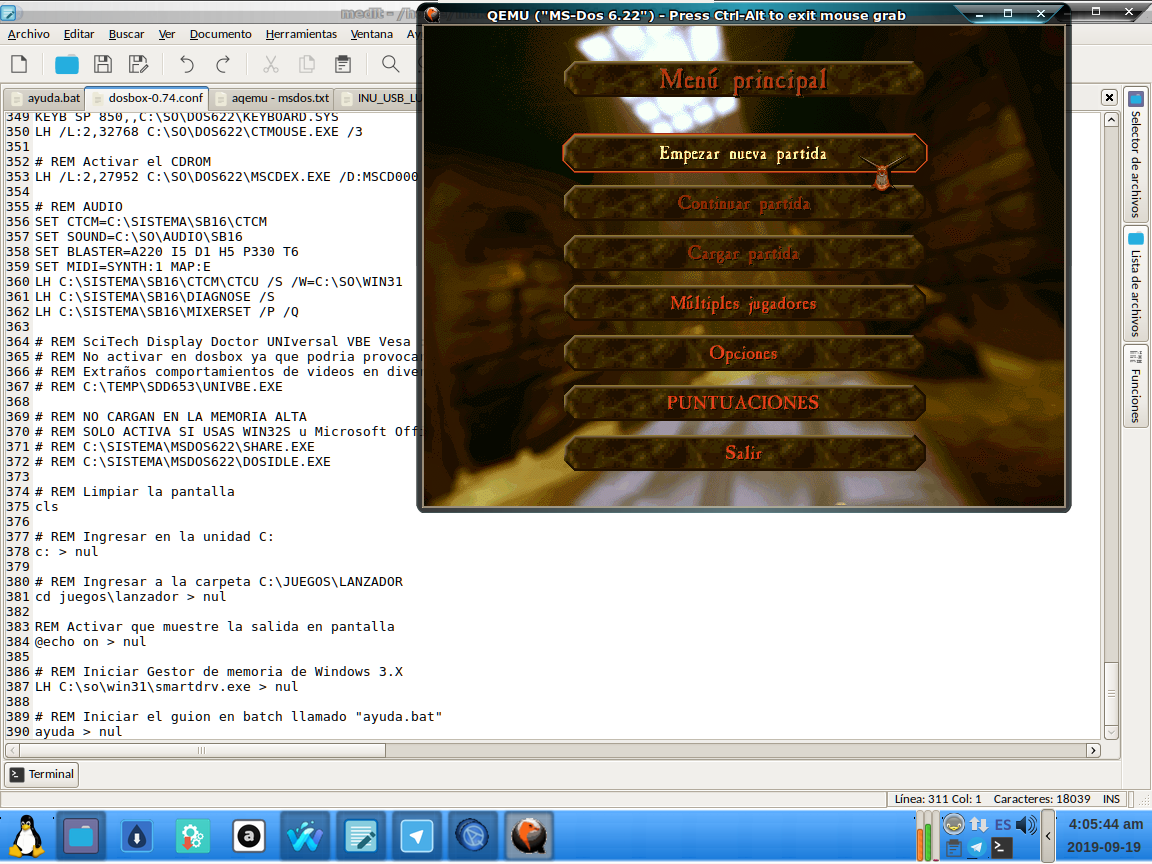This screenshot has height=864, width=1152.
Task: Click the taskbar clock showing 4:05:44 am
Action: [1105, 824]
